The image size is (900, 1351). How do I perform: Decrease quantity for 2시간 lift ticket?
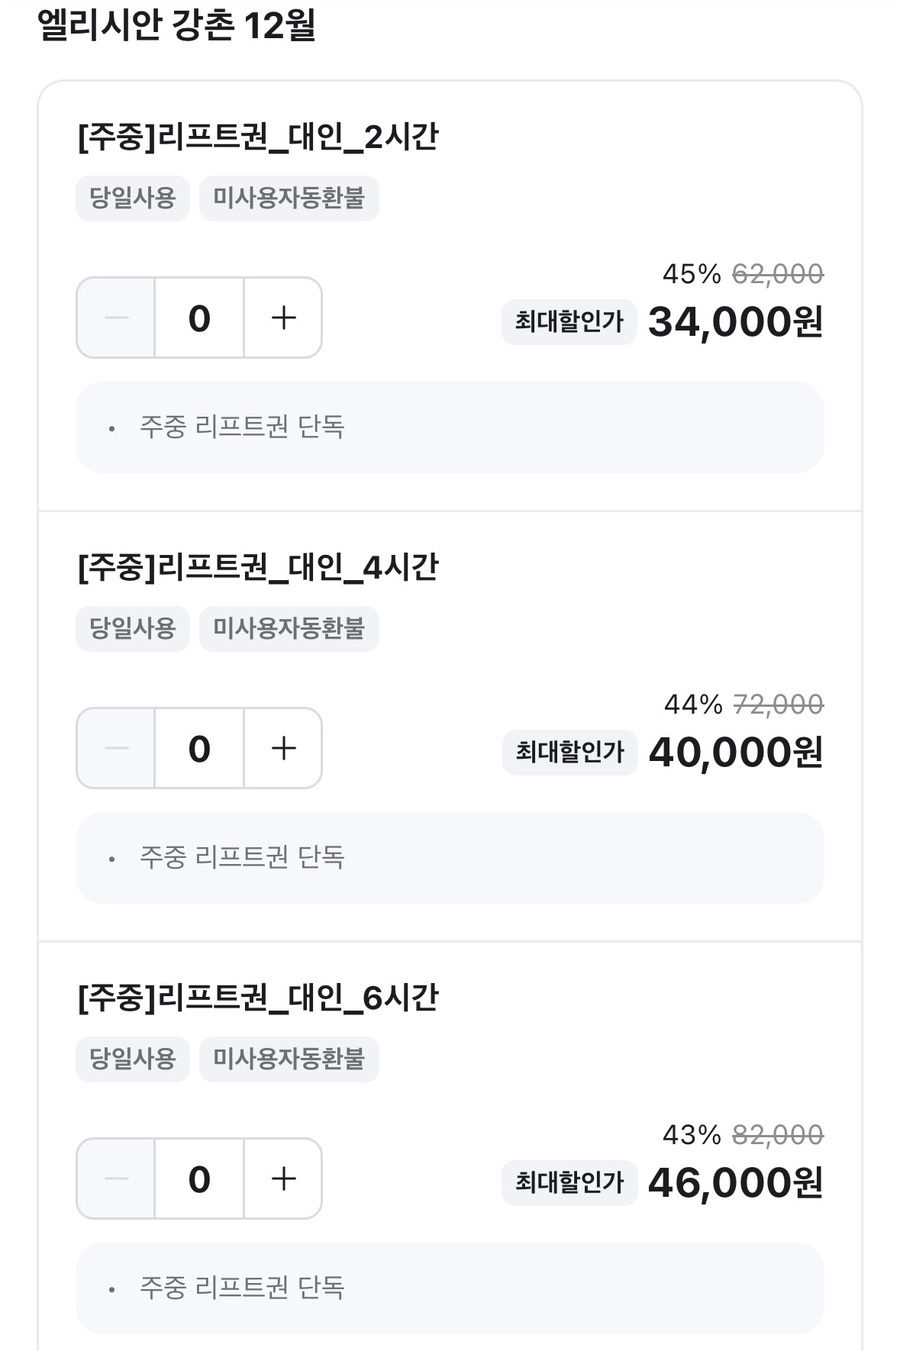(x=116, y=318)
